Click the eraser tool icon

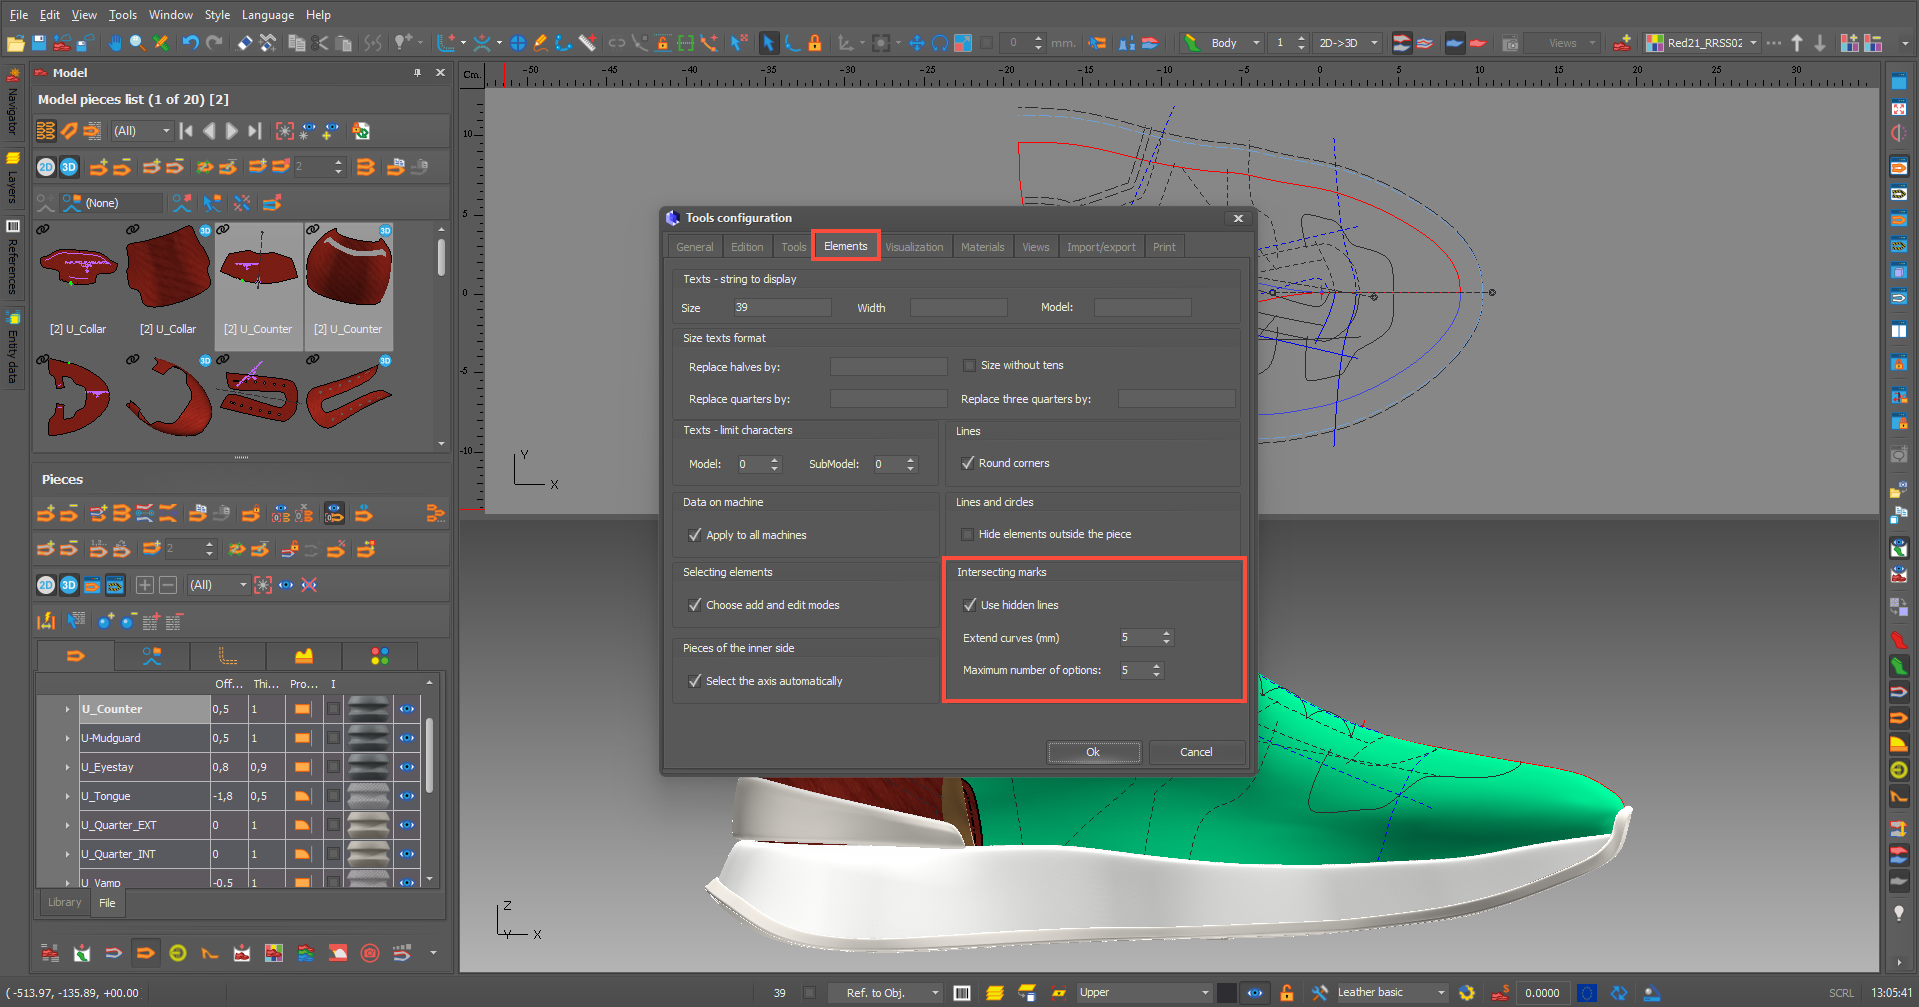coord(244,43)
